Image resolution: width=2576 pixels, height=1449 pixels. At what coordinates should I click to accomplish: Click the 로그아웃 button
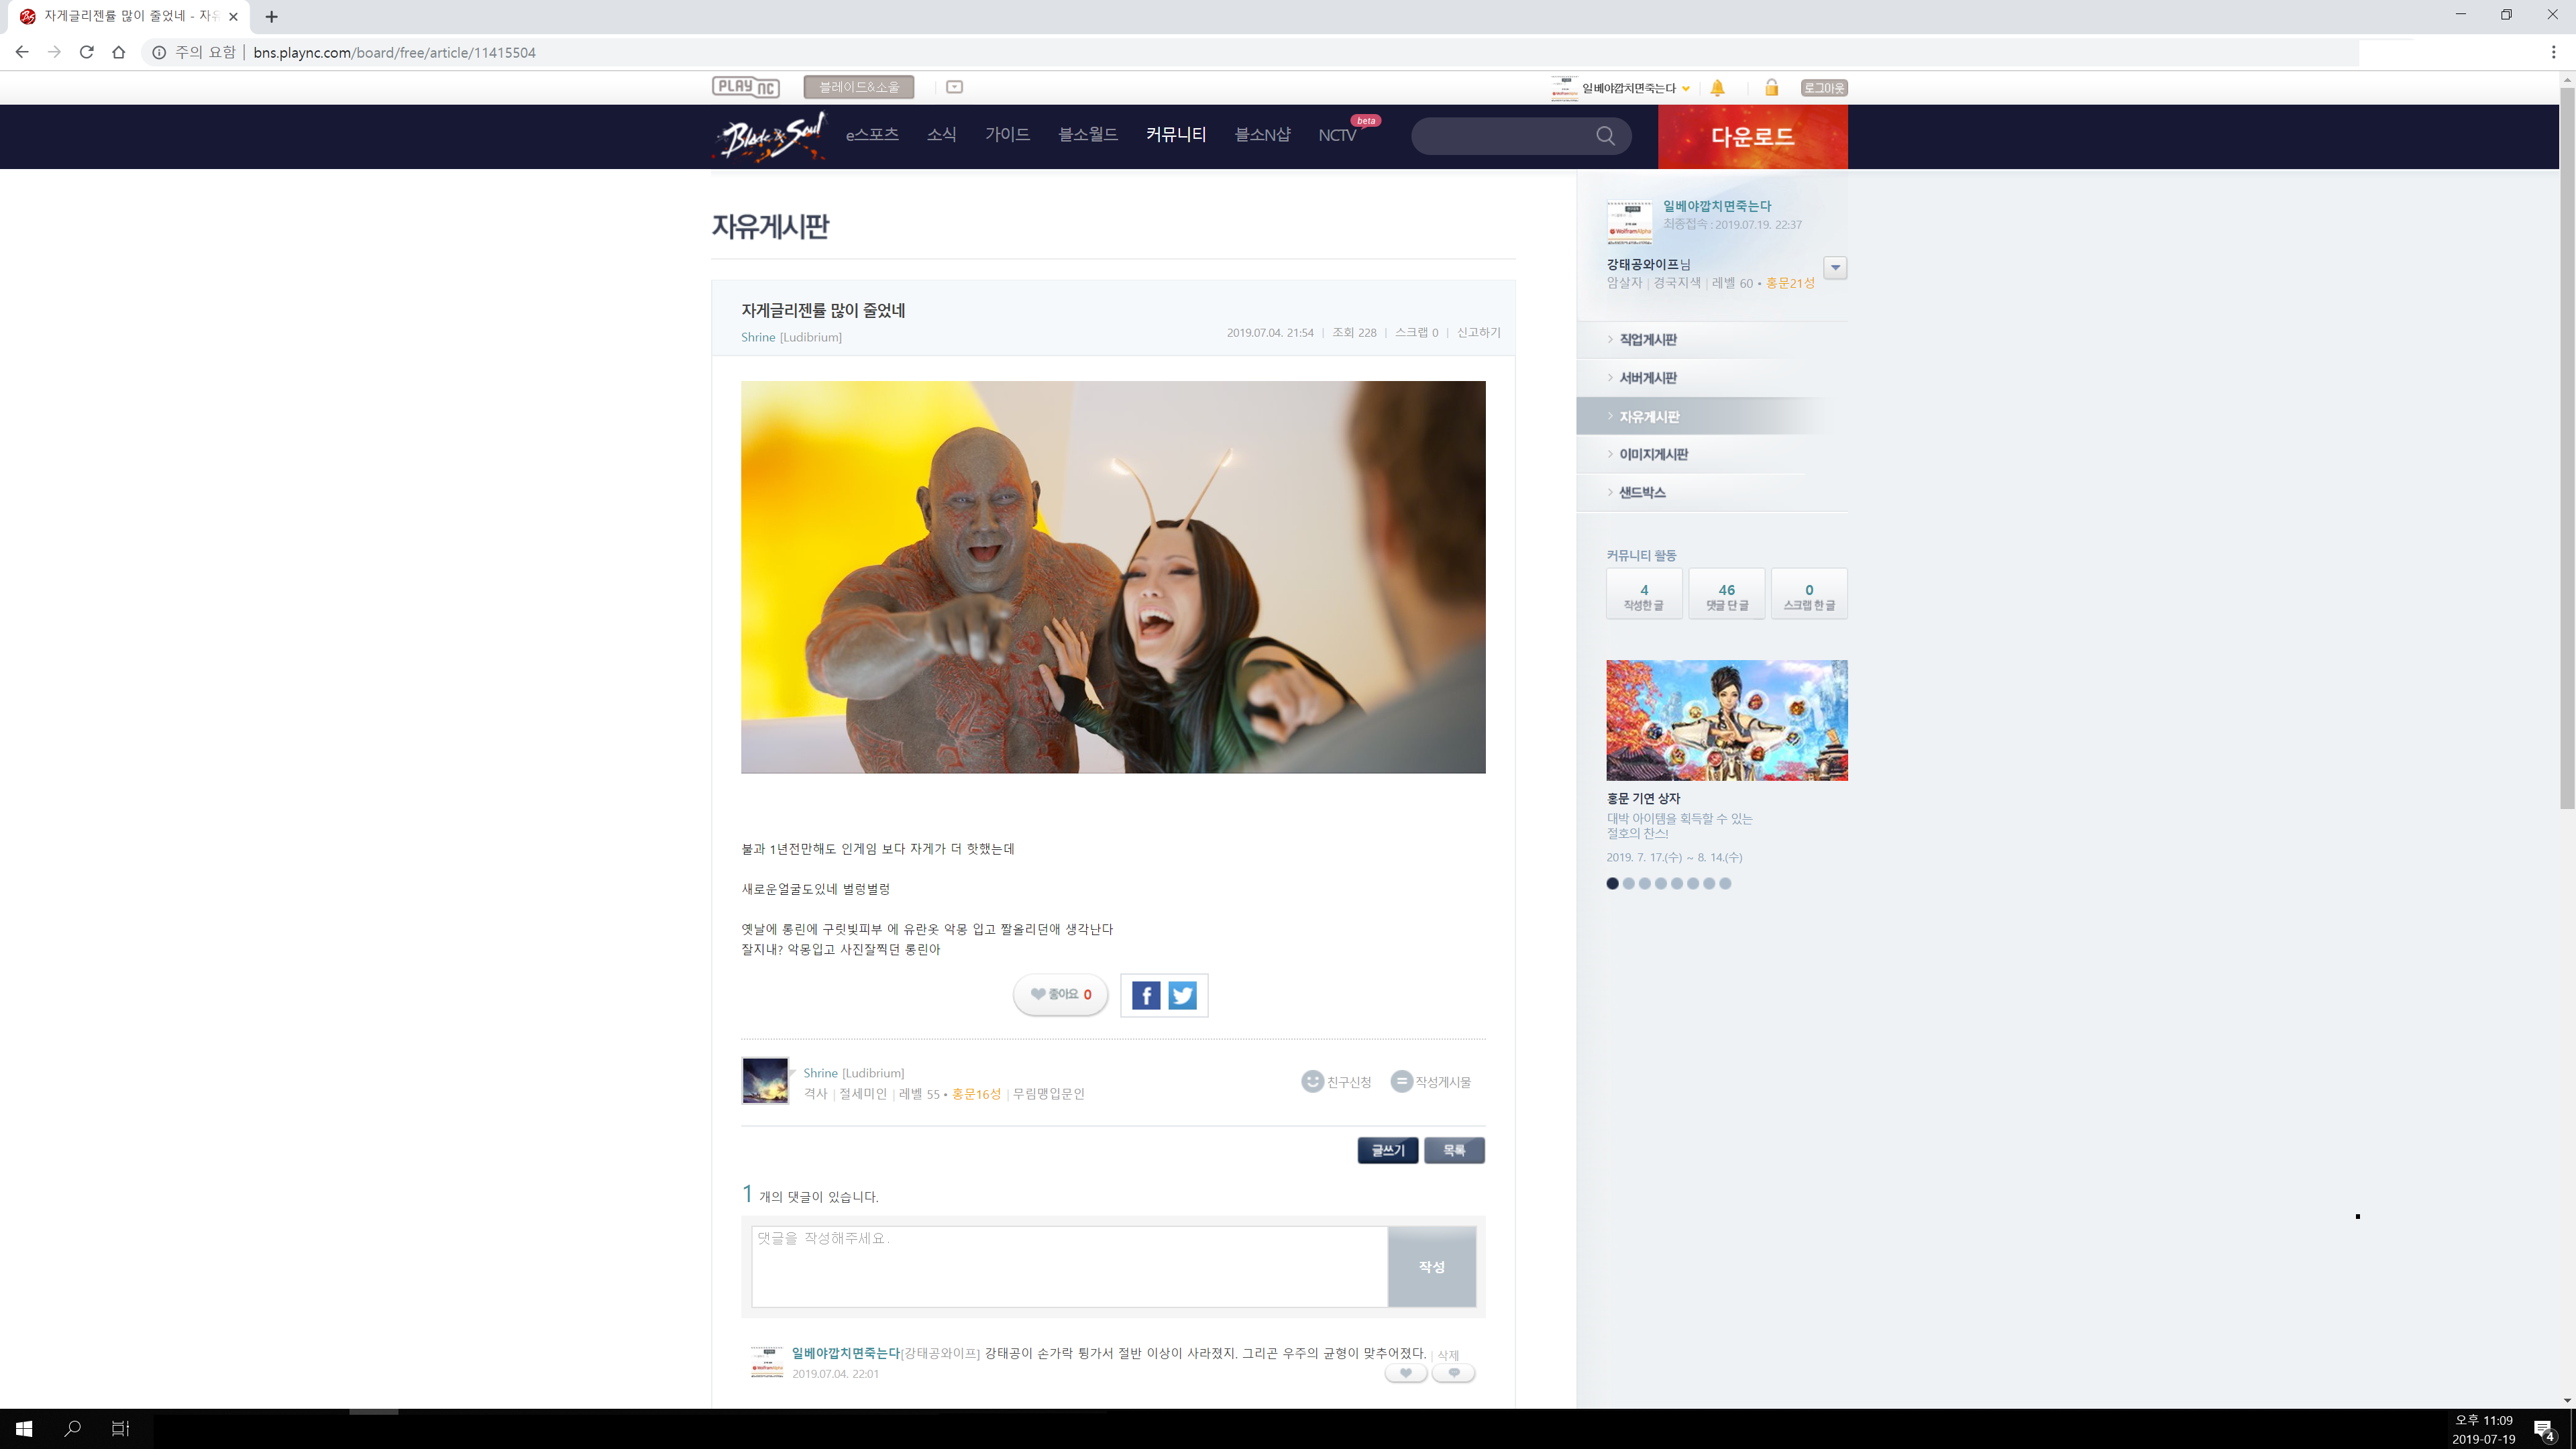click(x=1824, y=88)
